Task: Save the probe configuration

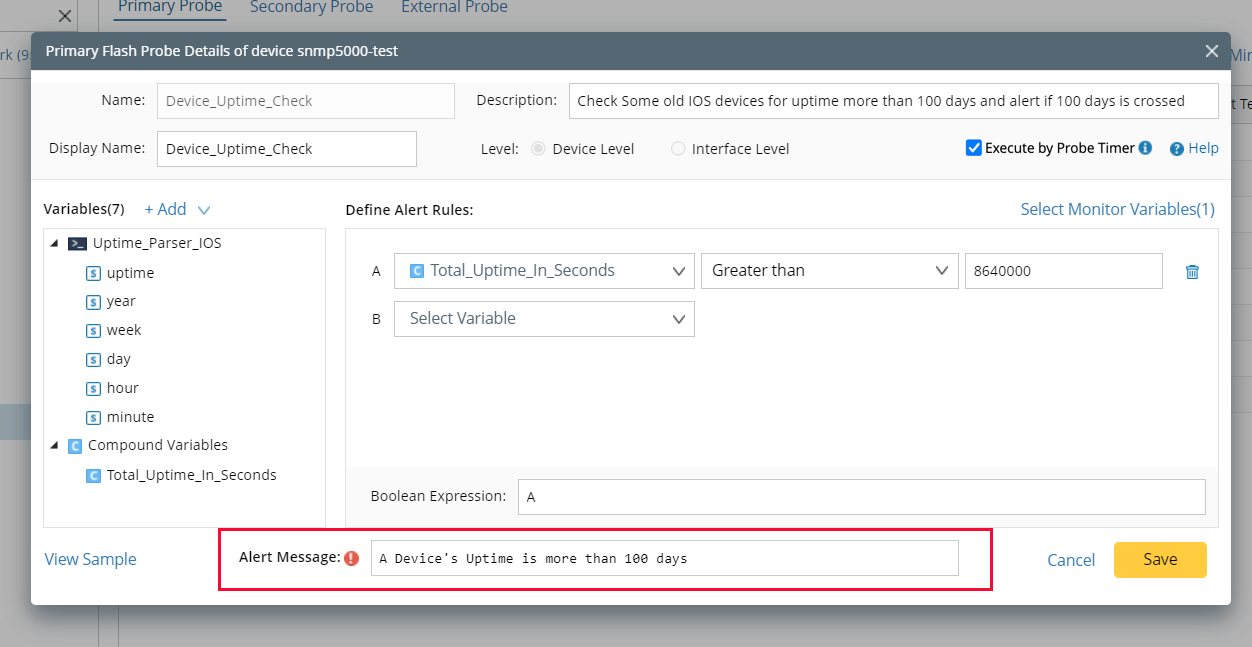Action: tap(1159, 560)
